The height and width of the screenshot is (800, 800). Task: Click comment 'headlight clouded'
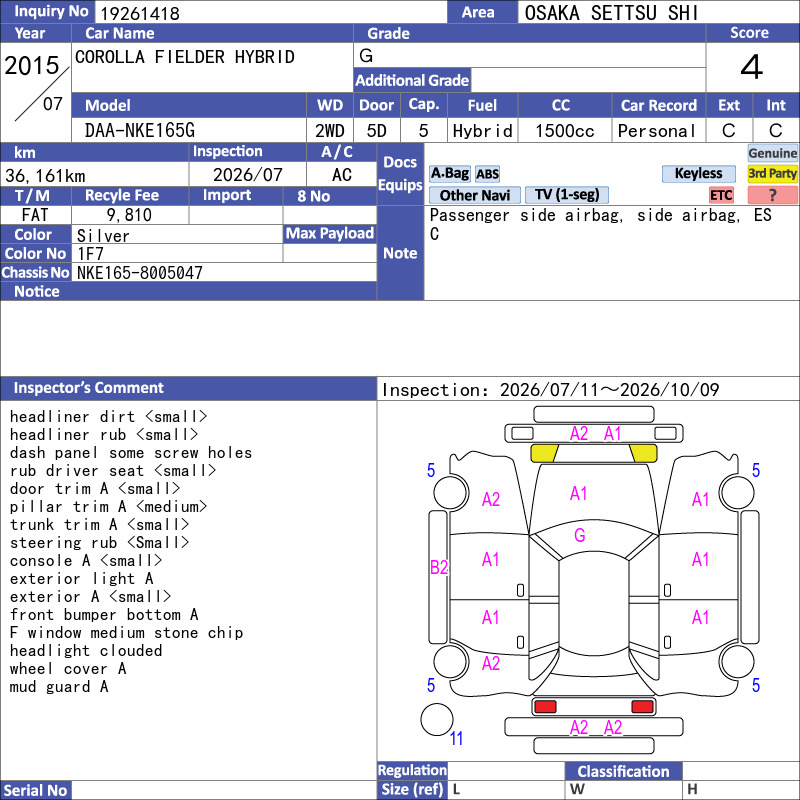[86, 651]
